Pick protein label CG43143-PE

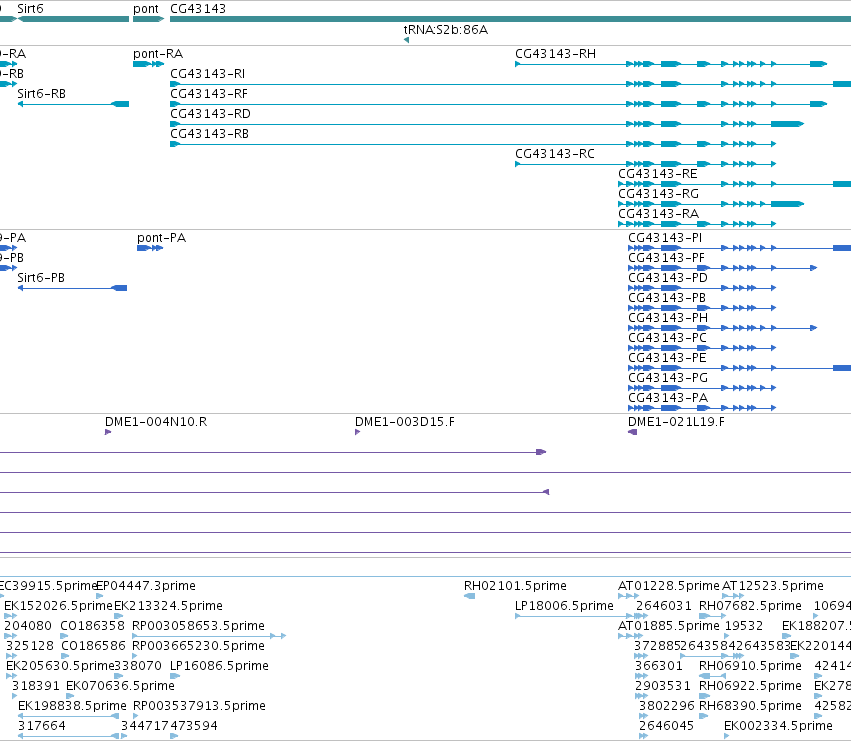pos(667,358)
